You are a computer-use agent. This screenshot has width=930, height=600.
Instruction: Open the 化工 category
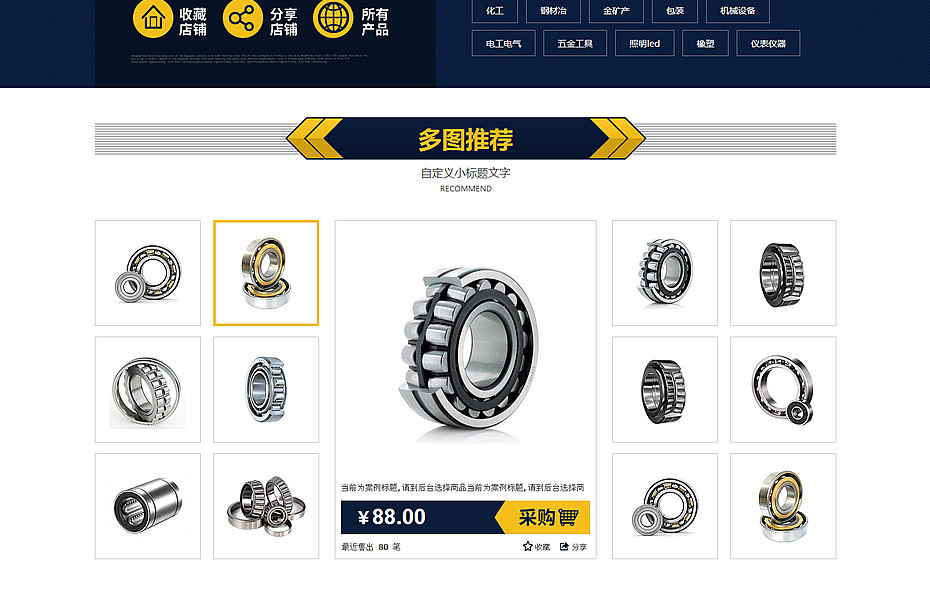[495, 11]
